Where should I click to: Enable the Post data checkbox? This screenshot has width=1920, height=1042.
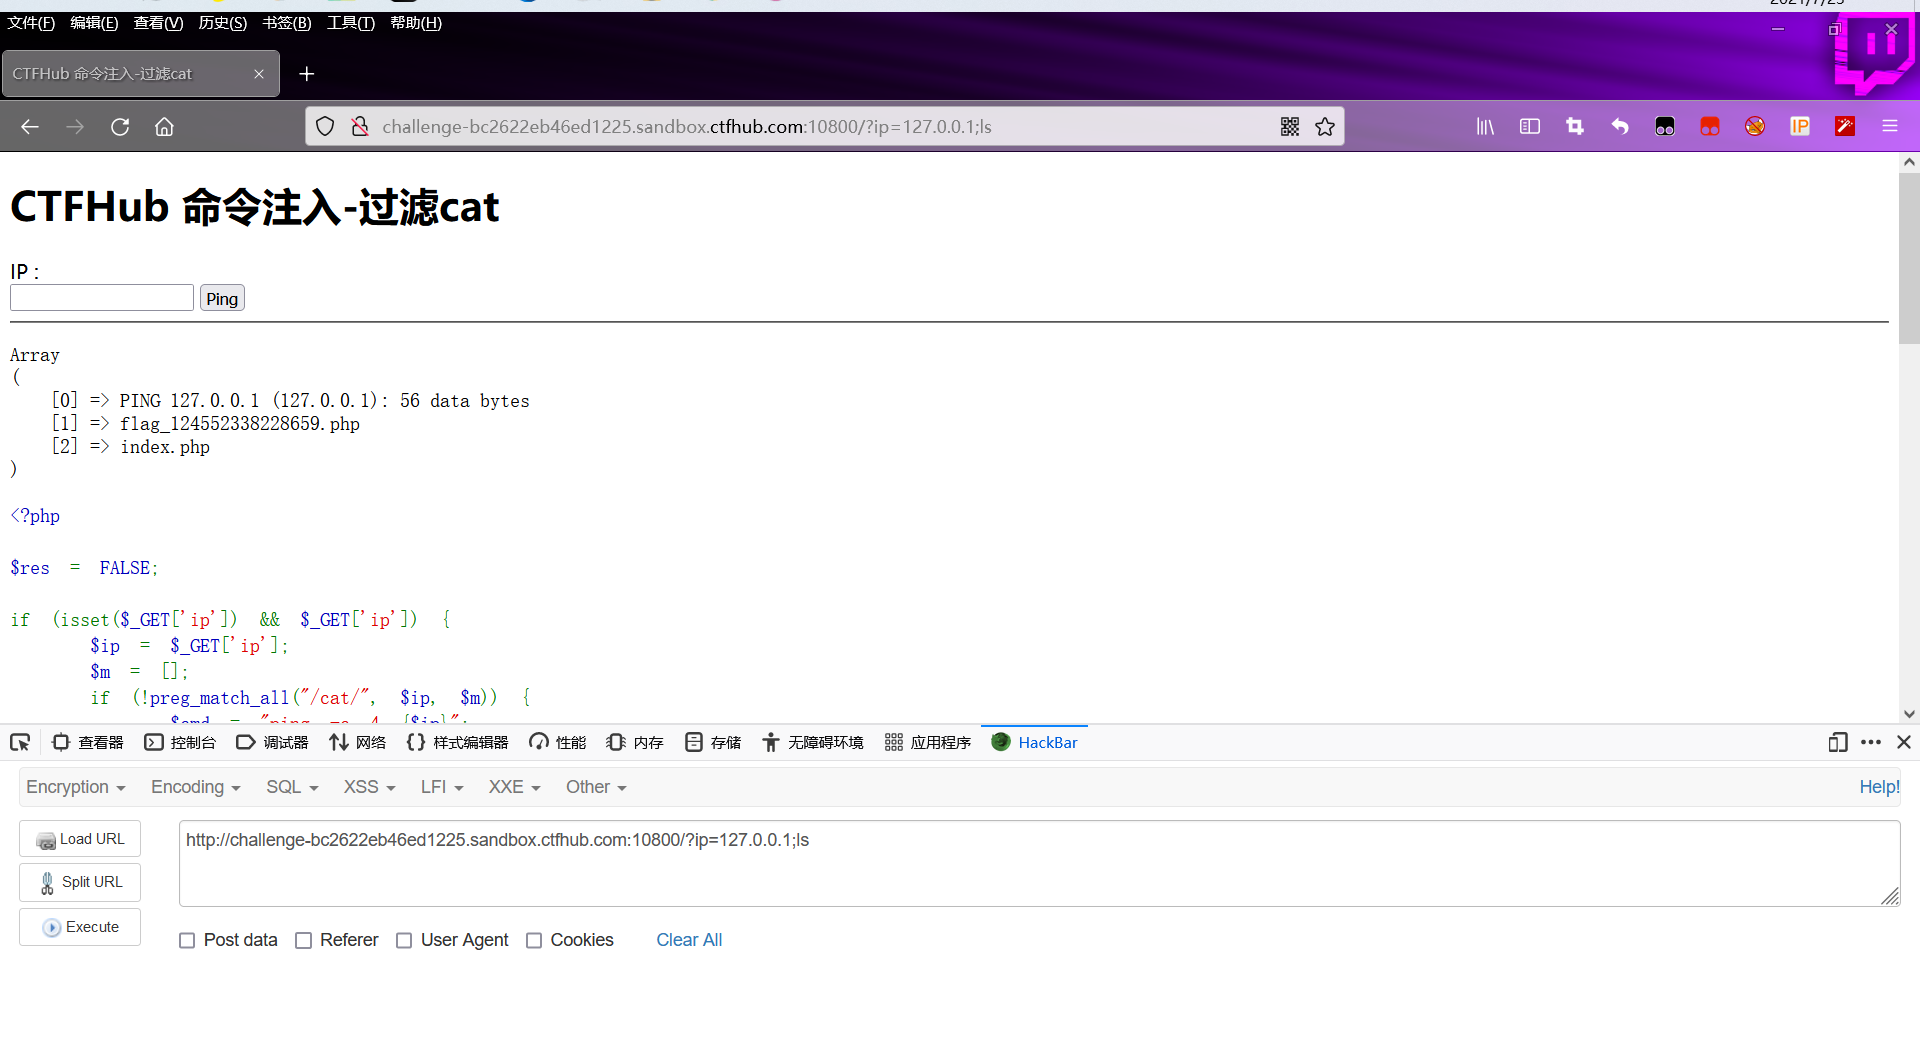(x=187, y=940)
